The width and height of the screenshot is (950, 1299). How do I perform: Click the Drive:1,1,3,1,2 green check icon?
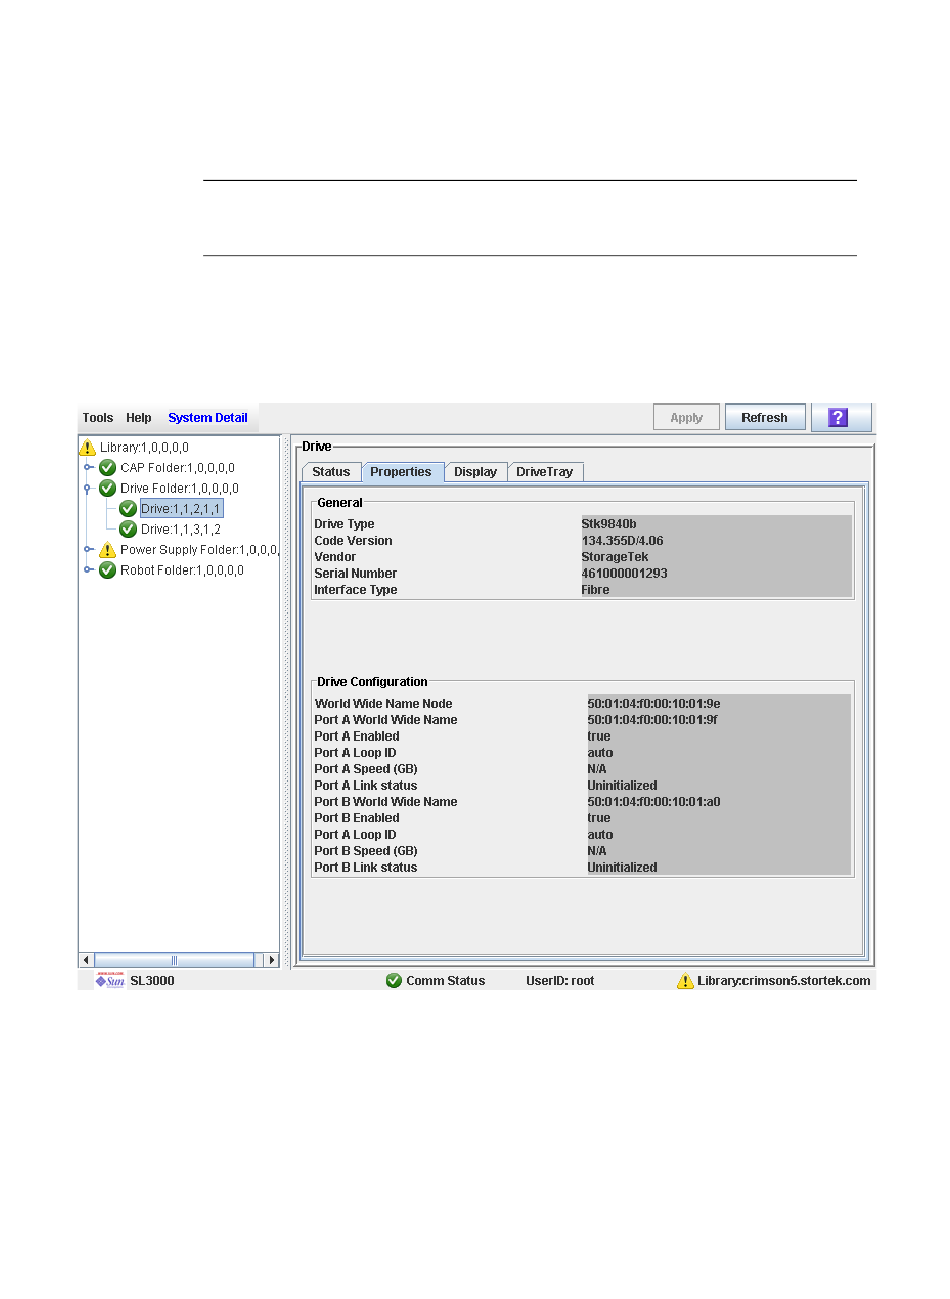click(128, 529)
